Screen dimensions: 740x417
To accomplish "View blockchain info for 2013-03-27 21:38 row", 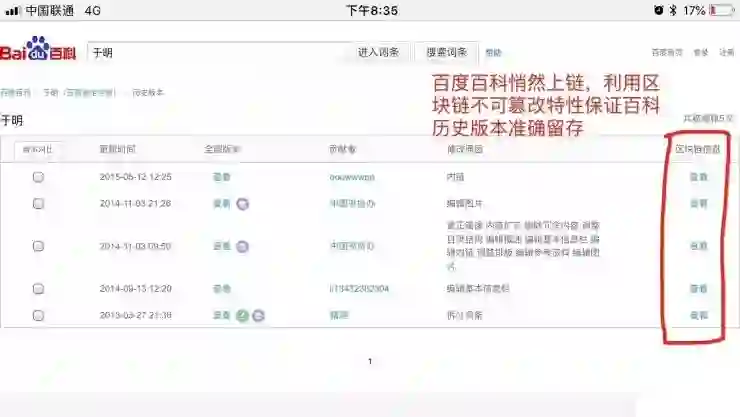I will 699,315.
